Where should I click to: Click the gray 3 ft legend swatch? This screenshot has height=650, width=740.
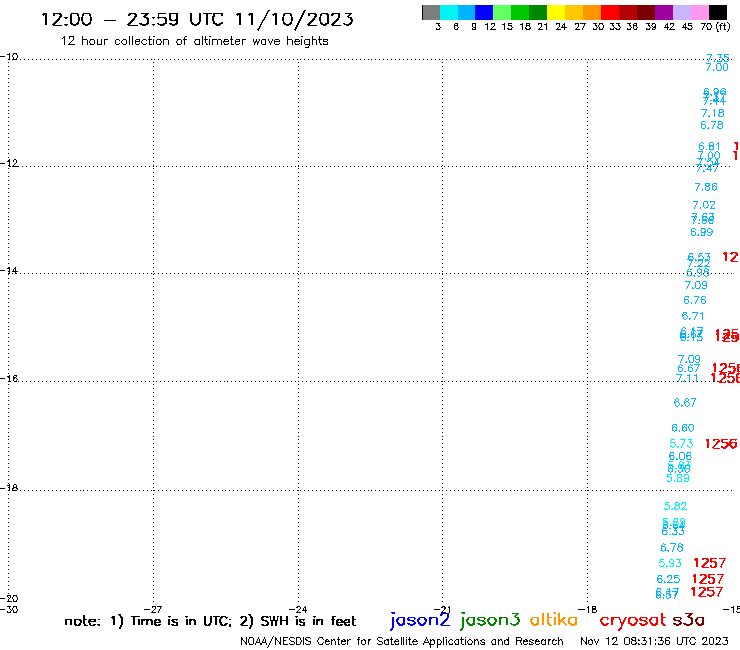431,12
